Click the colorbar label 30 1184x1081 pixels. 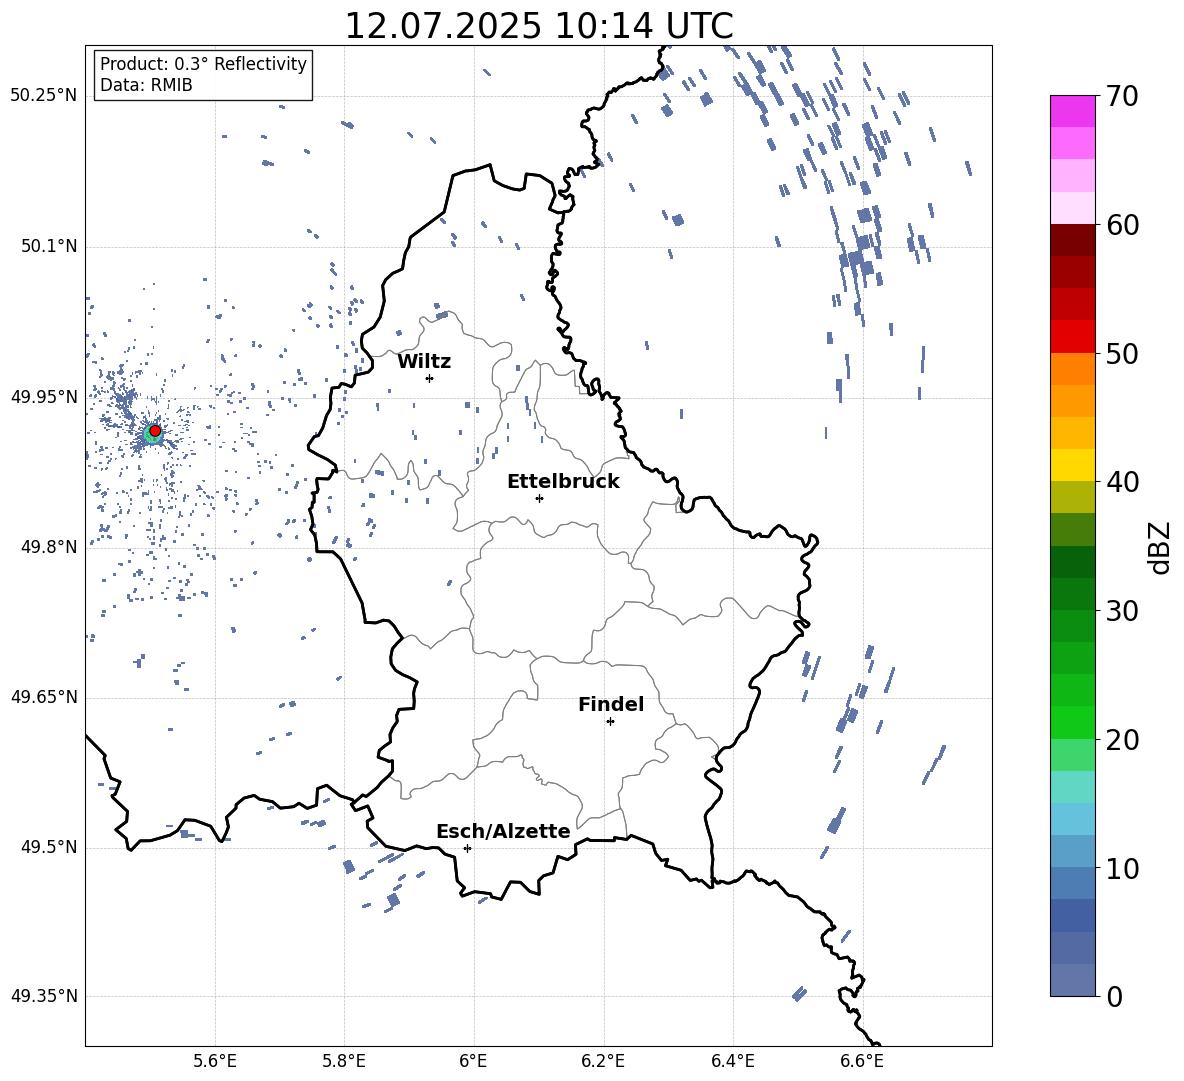pos(1123,611)
